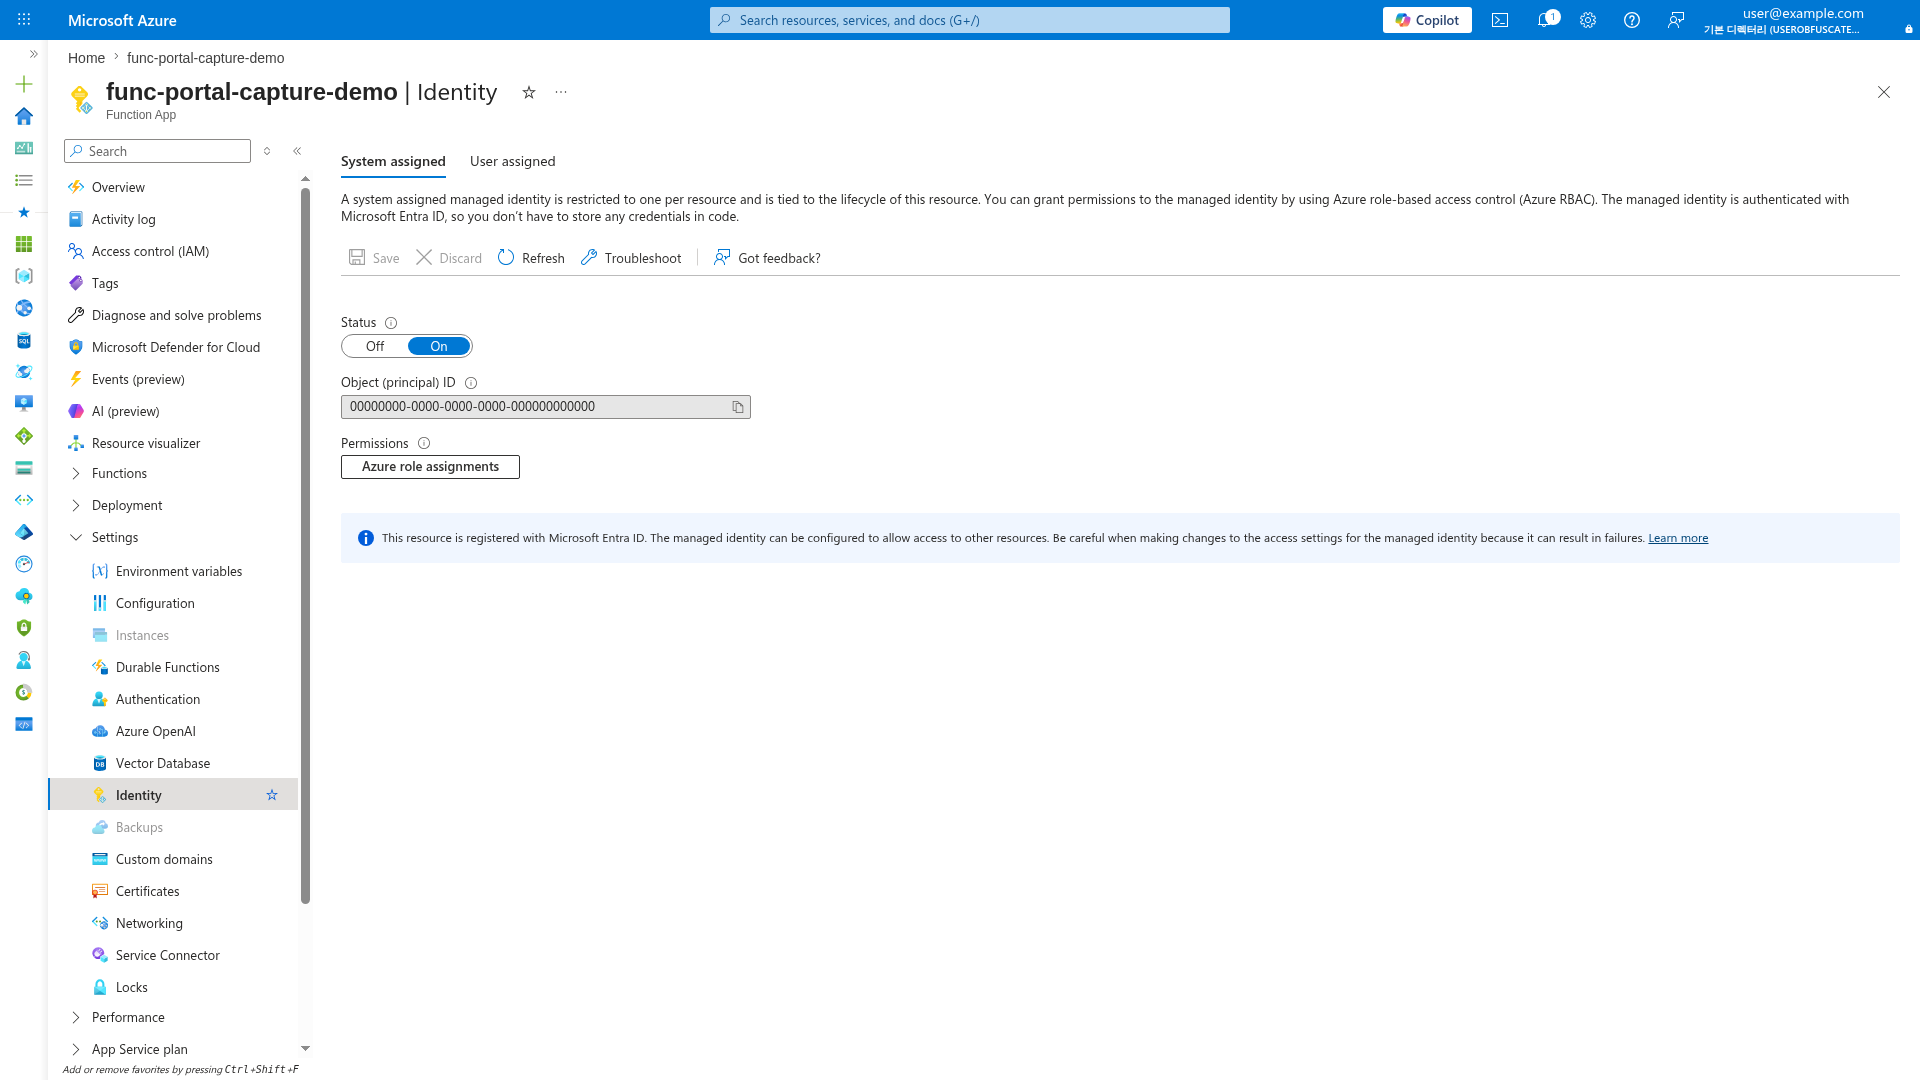The width and height of the screenshot is (1920, 1080).
Task: Open the Azure portal menu grid
Action: click(x=24, y=20)
